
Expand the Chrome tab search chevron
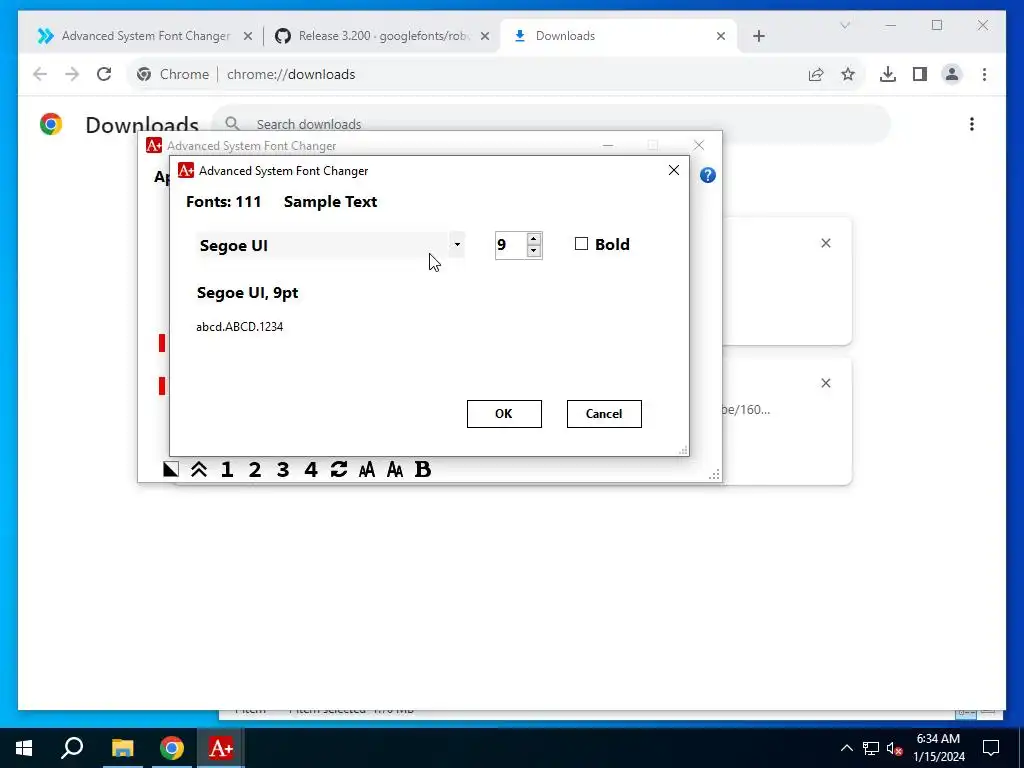(844, 25)
